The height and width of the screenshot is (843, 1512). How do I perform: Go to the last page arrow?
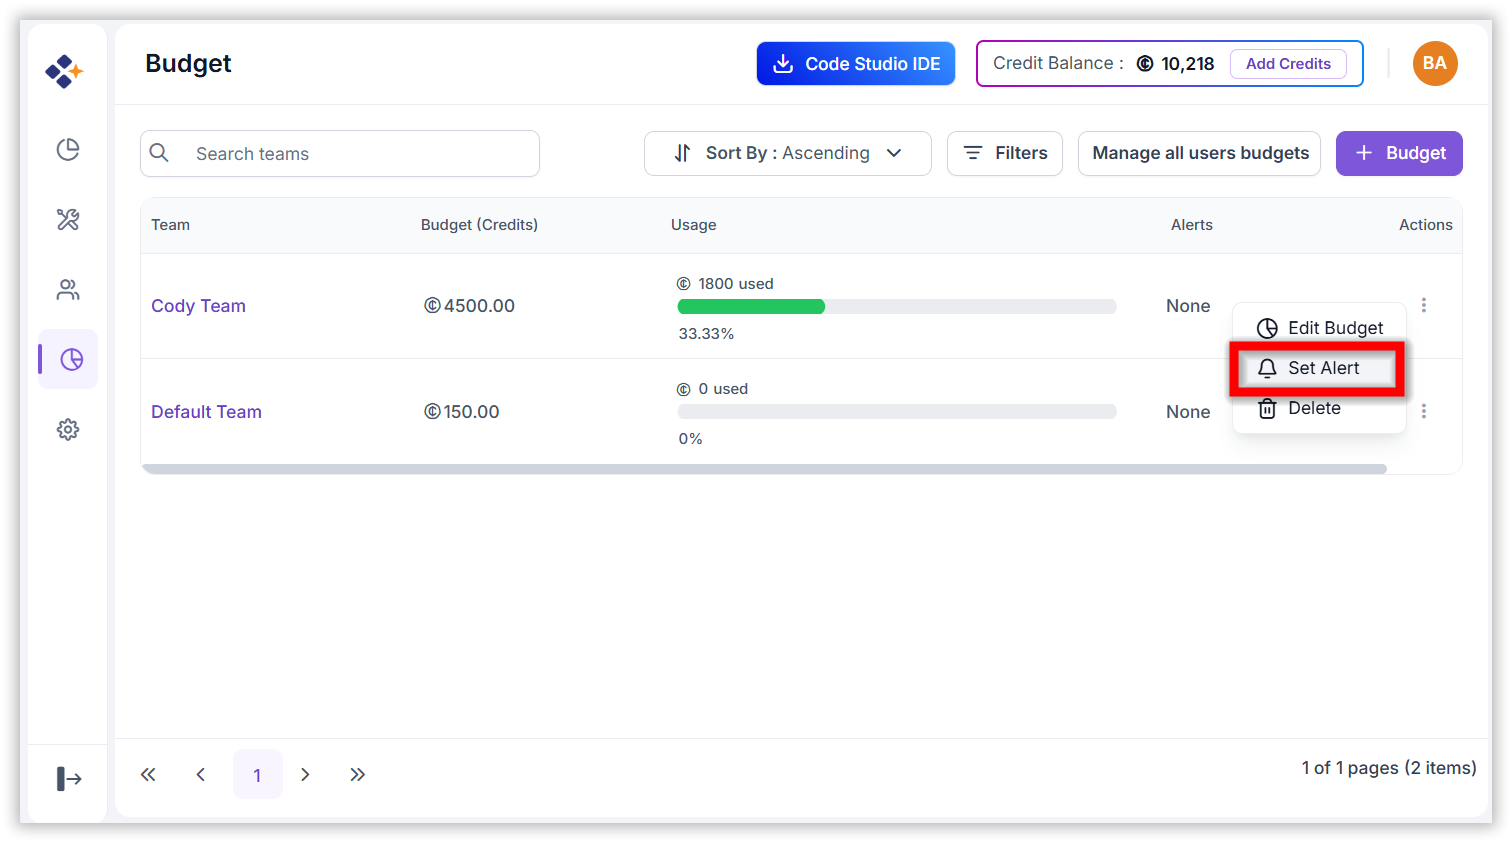point(358,774)
